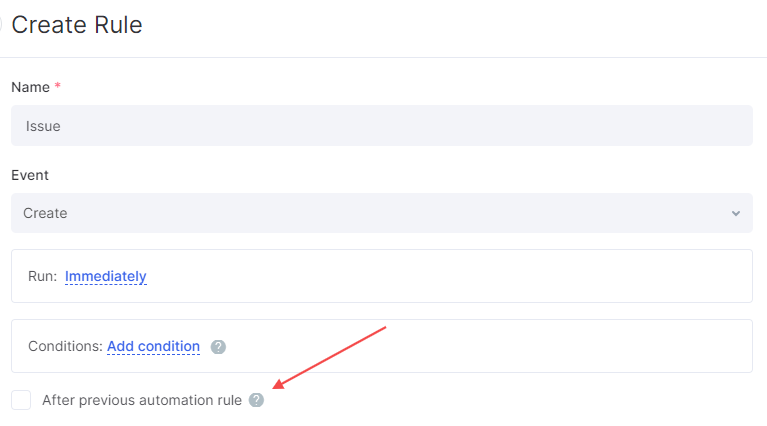767x426 pixels.
Task: Click the red required asterisk beside Name
Action: pyautogui.click(x=57, y=86)
